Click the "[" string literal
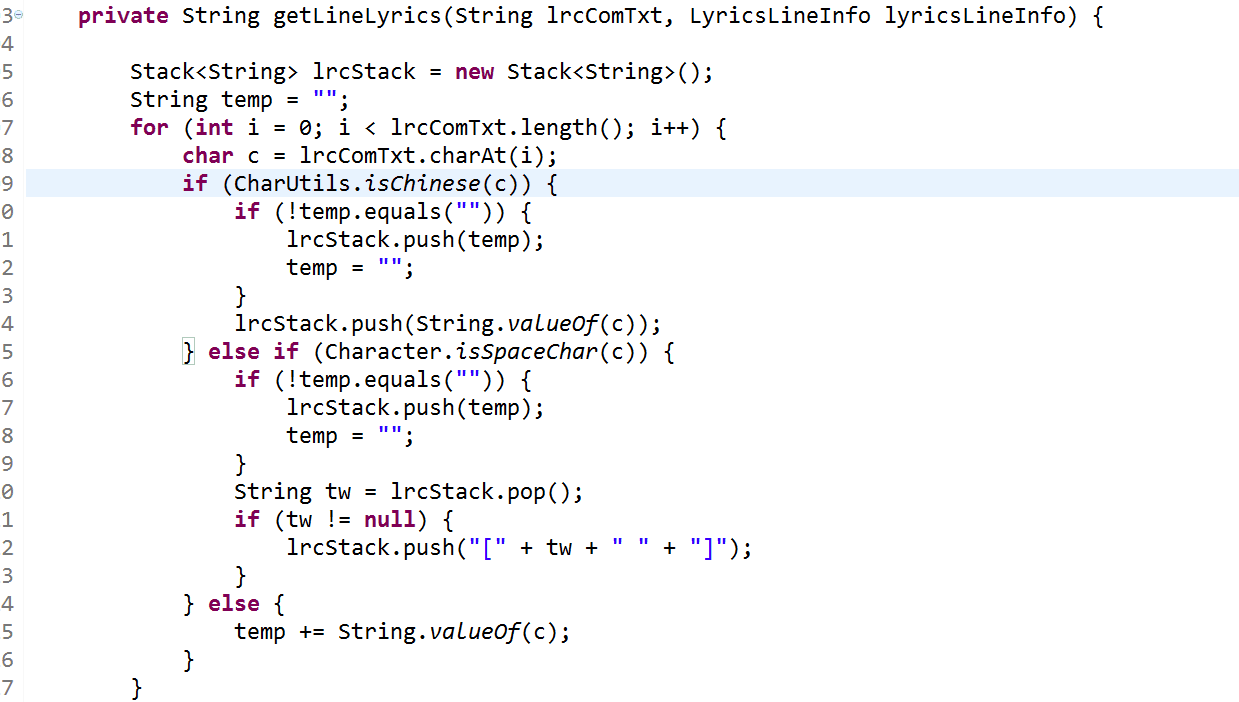Screen dimensions: 1239x702 pos(487,549)
